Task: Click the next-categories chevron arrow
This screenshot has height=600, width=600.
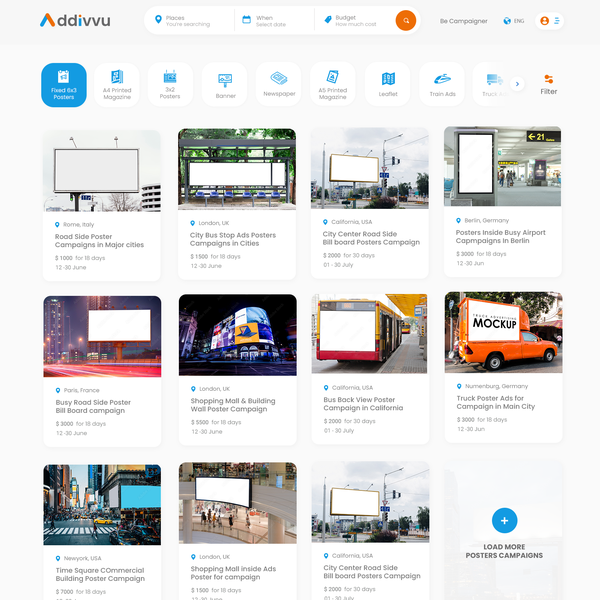Action: 517,84
